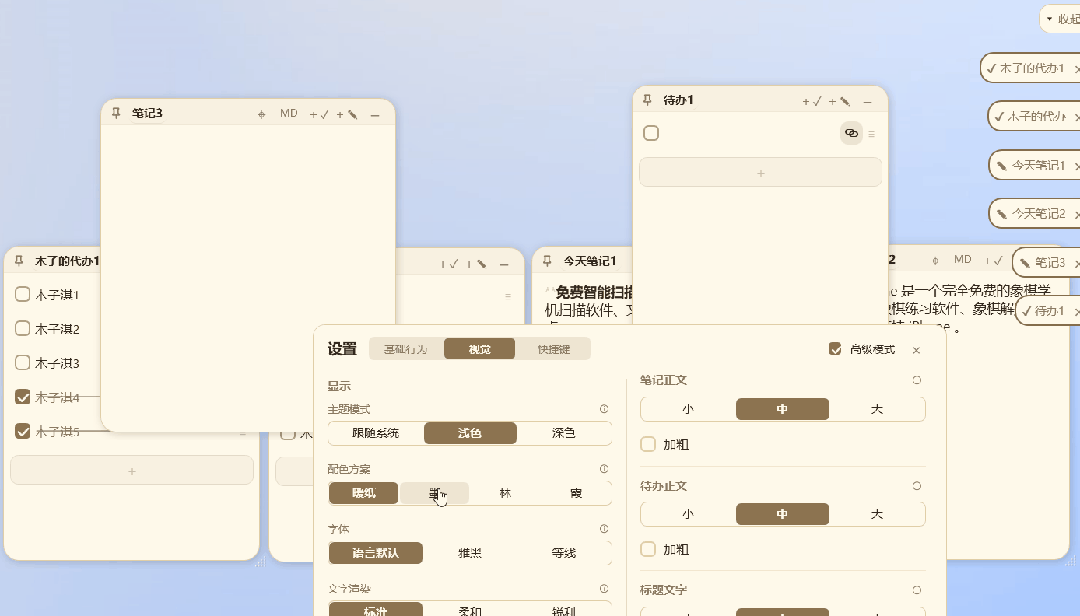Click info icon beside 文字渲染

pyautogui.click(x=604, y=588)
